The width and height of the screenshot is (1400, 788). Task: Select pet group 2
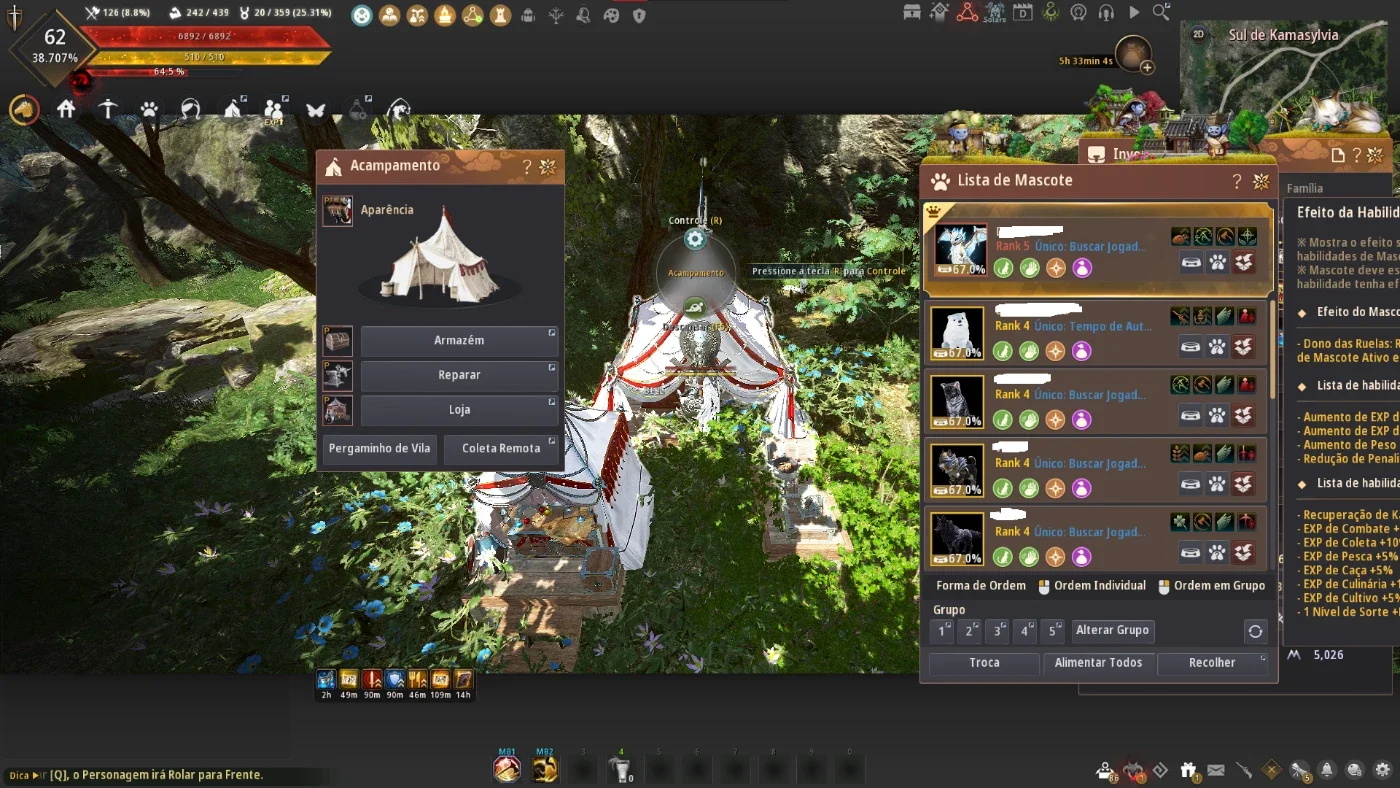[969, 631]
